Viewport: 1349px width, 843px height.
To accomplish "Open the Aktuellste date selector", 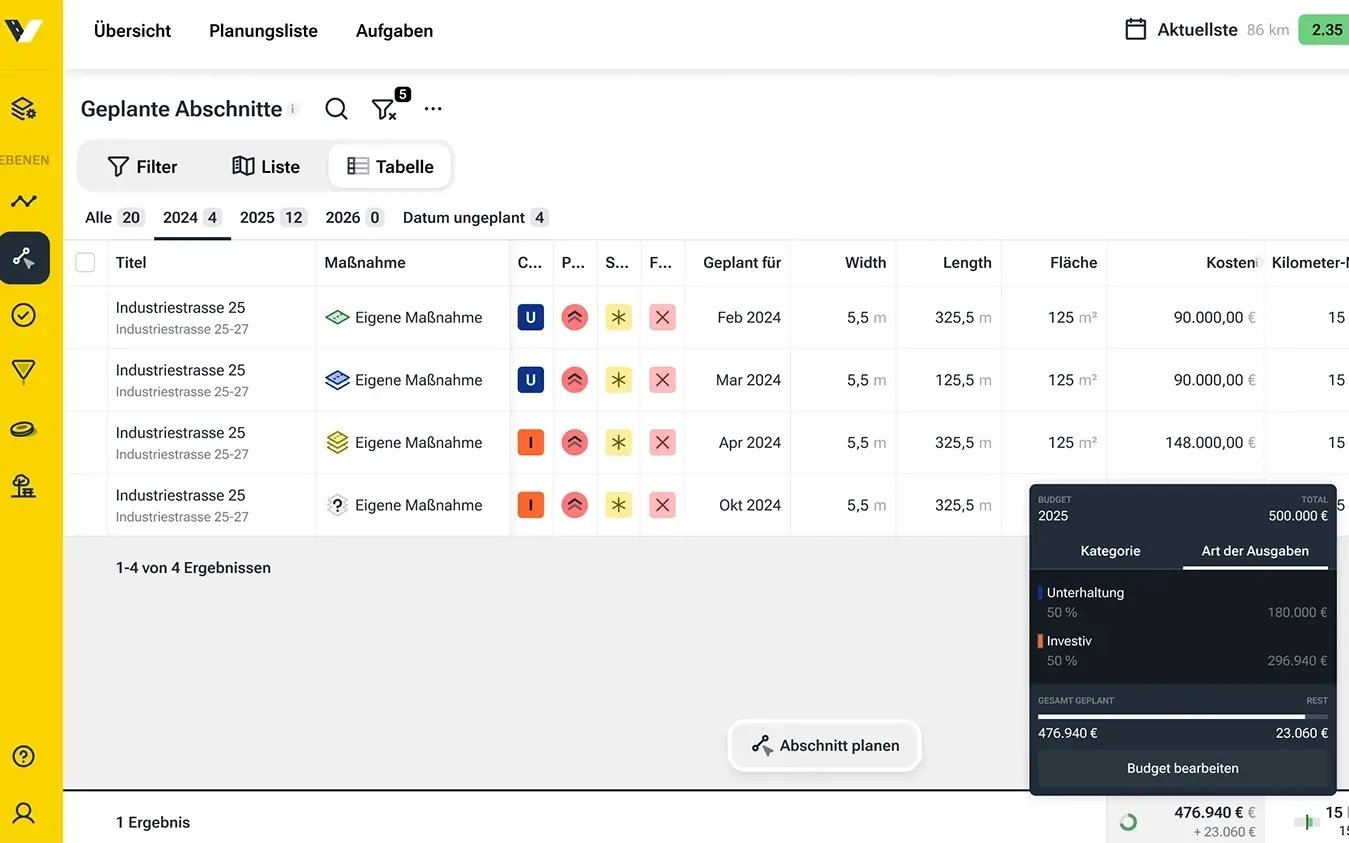I will pos(1197,30).
